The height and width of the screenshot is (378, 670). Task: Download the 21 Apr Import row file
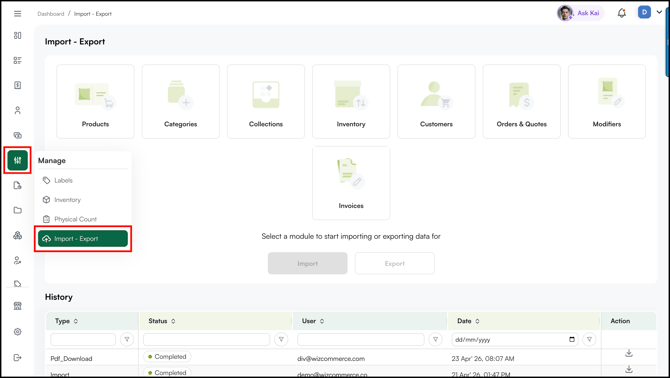click(x=629, y=369)
